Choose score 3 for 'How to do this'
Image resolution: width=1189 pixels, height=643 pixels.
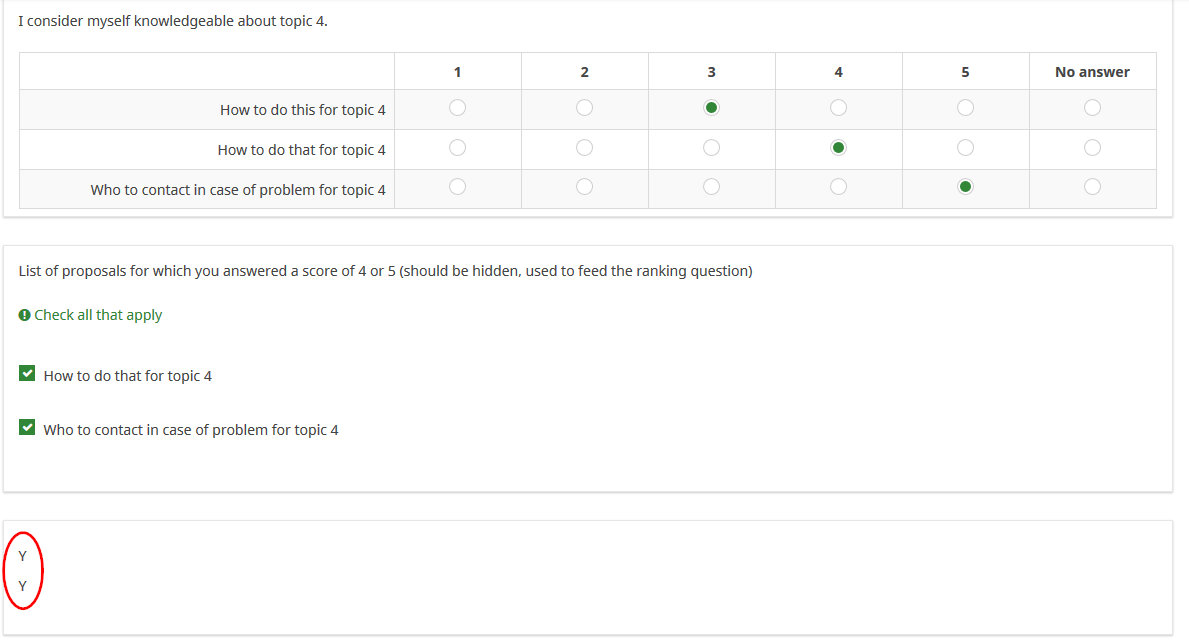click(x=711, y=107)
